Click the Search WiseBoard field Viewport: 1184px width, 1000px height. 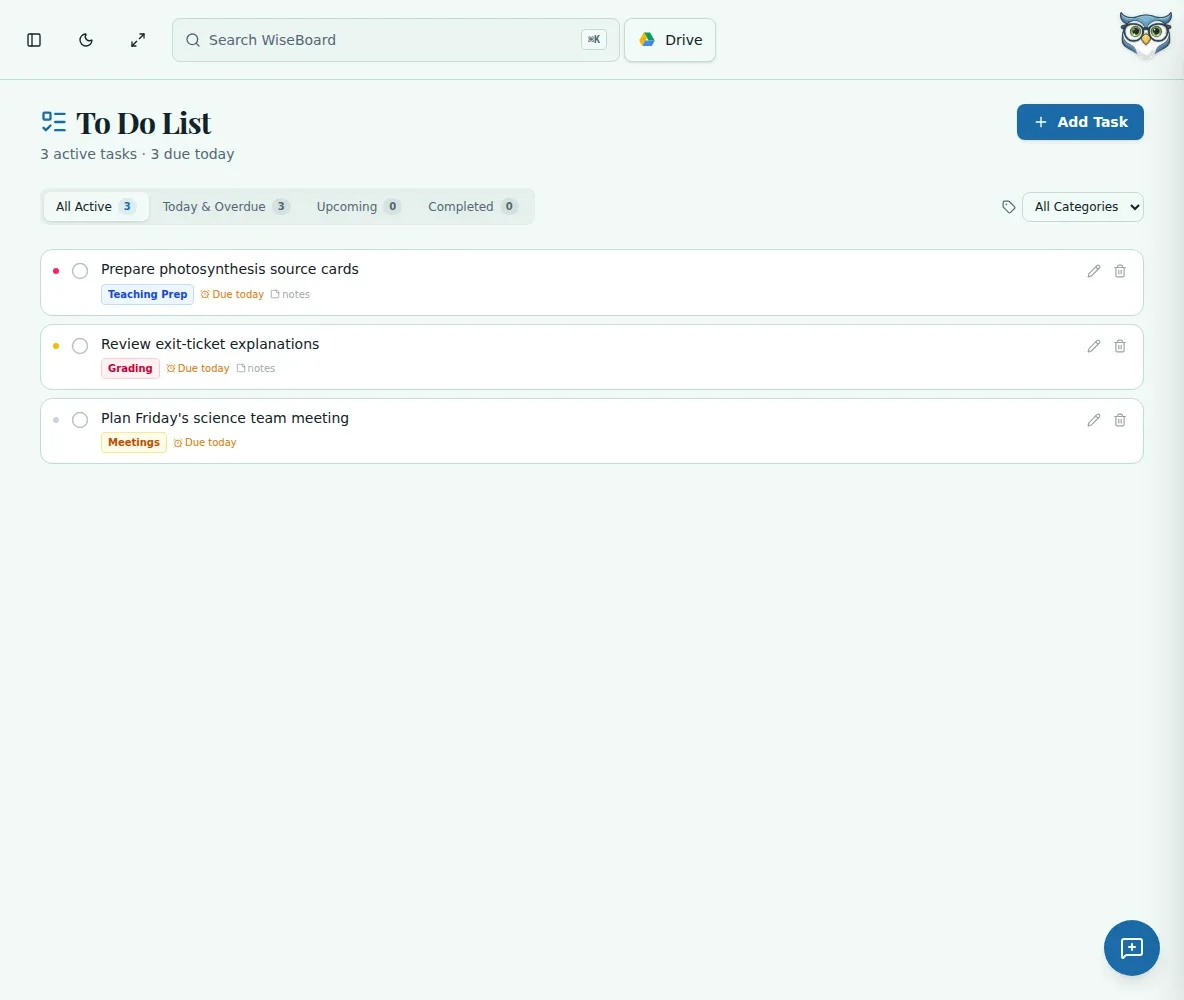tap(396, 40)
